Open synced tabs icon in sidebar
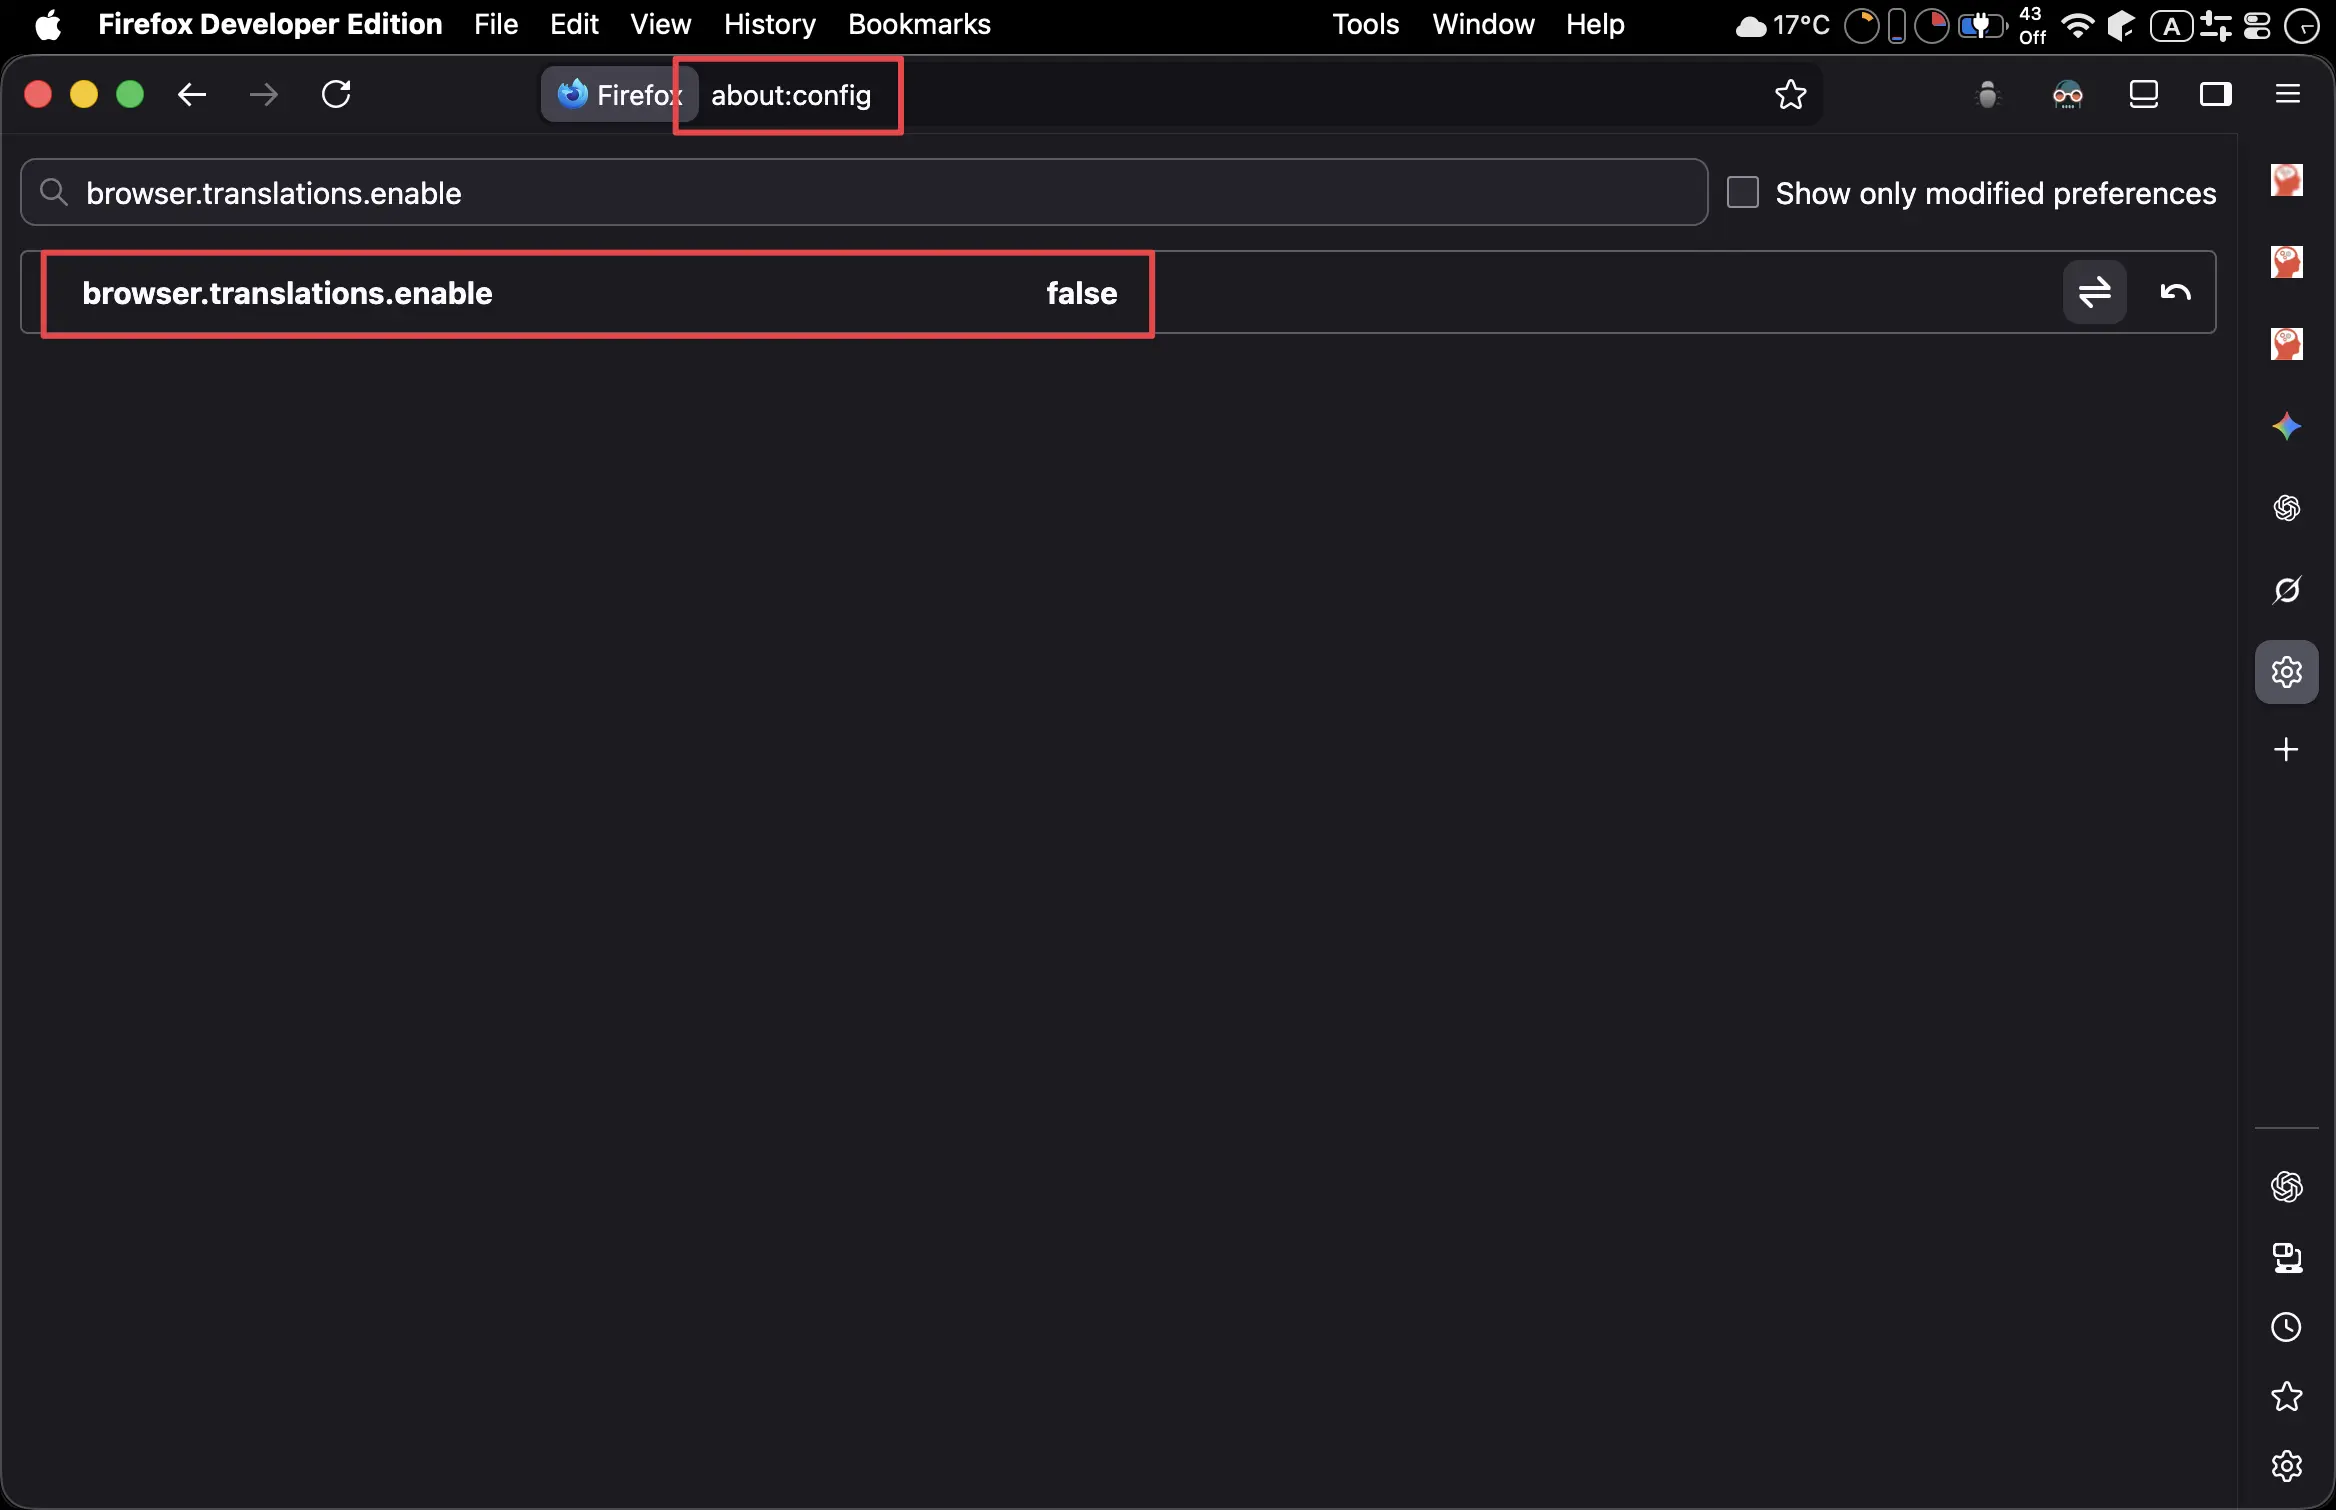Image resolution: width=2336 pixels, height=1510 pixels. (x=2286, y=1257)
